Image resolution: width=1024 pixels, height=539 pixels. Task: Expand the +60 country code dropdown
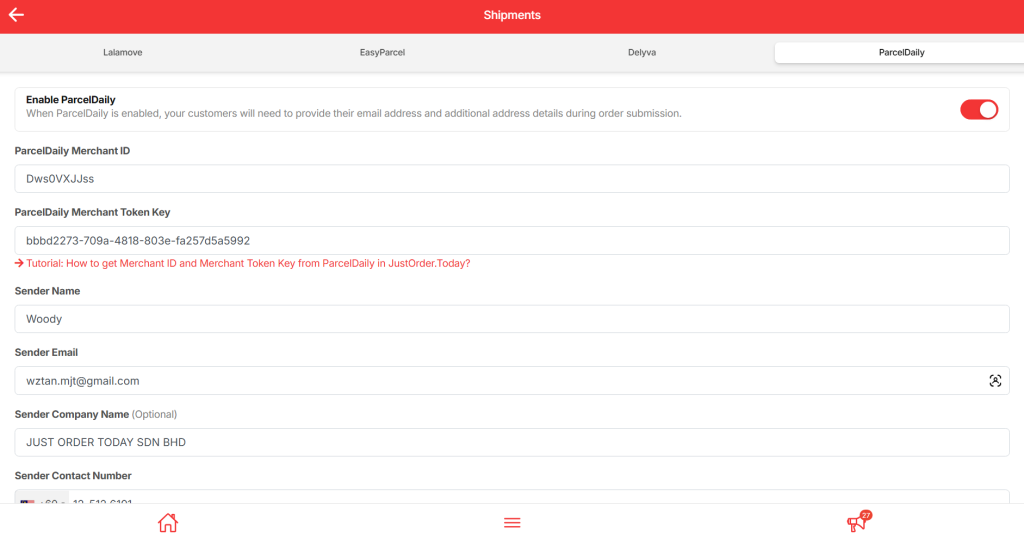coord(52,501)
